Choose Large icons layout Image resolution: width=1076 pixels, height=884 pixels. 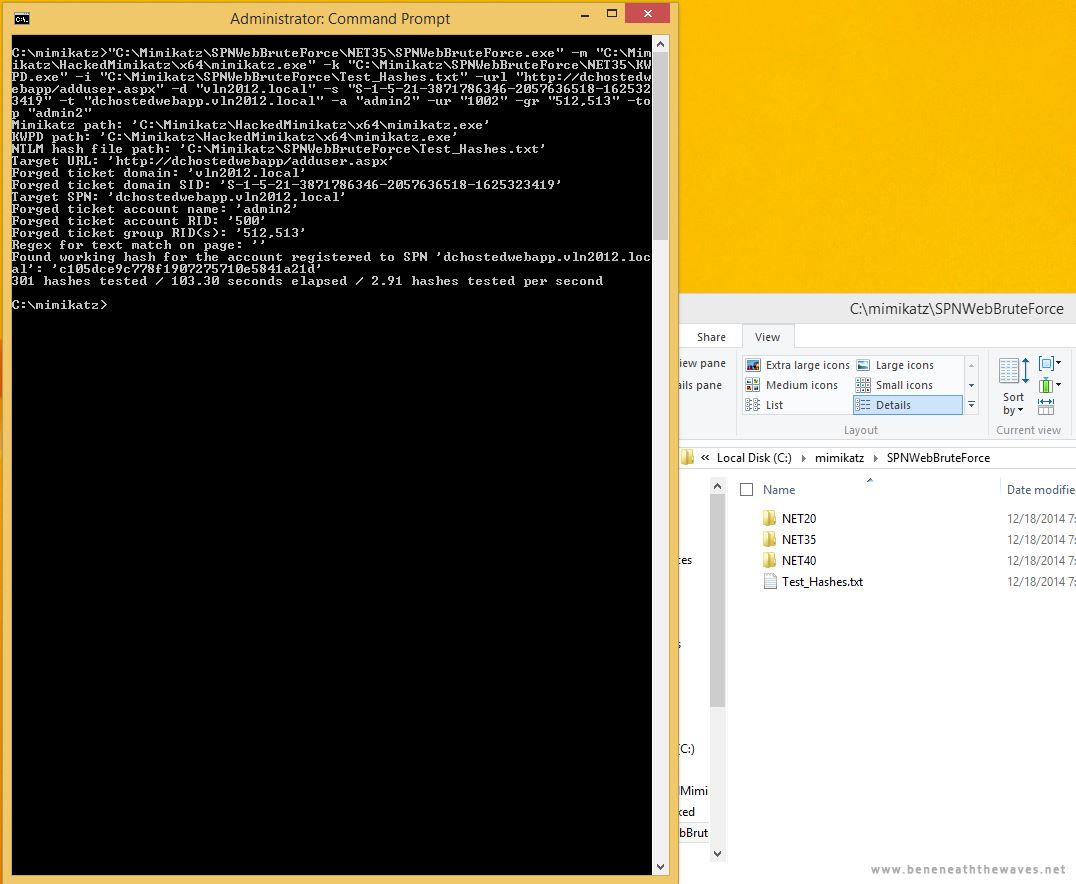[x=895, y=365]
